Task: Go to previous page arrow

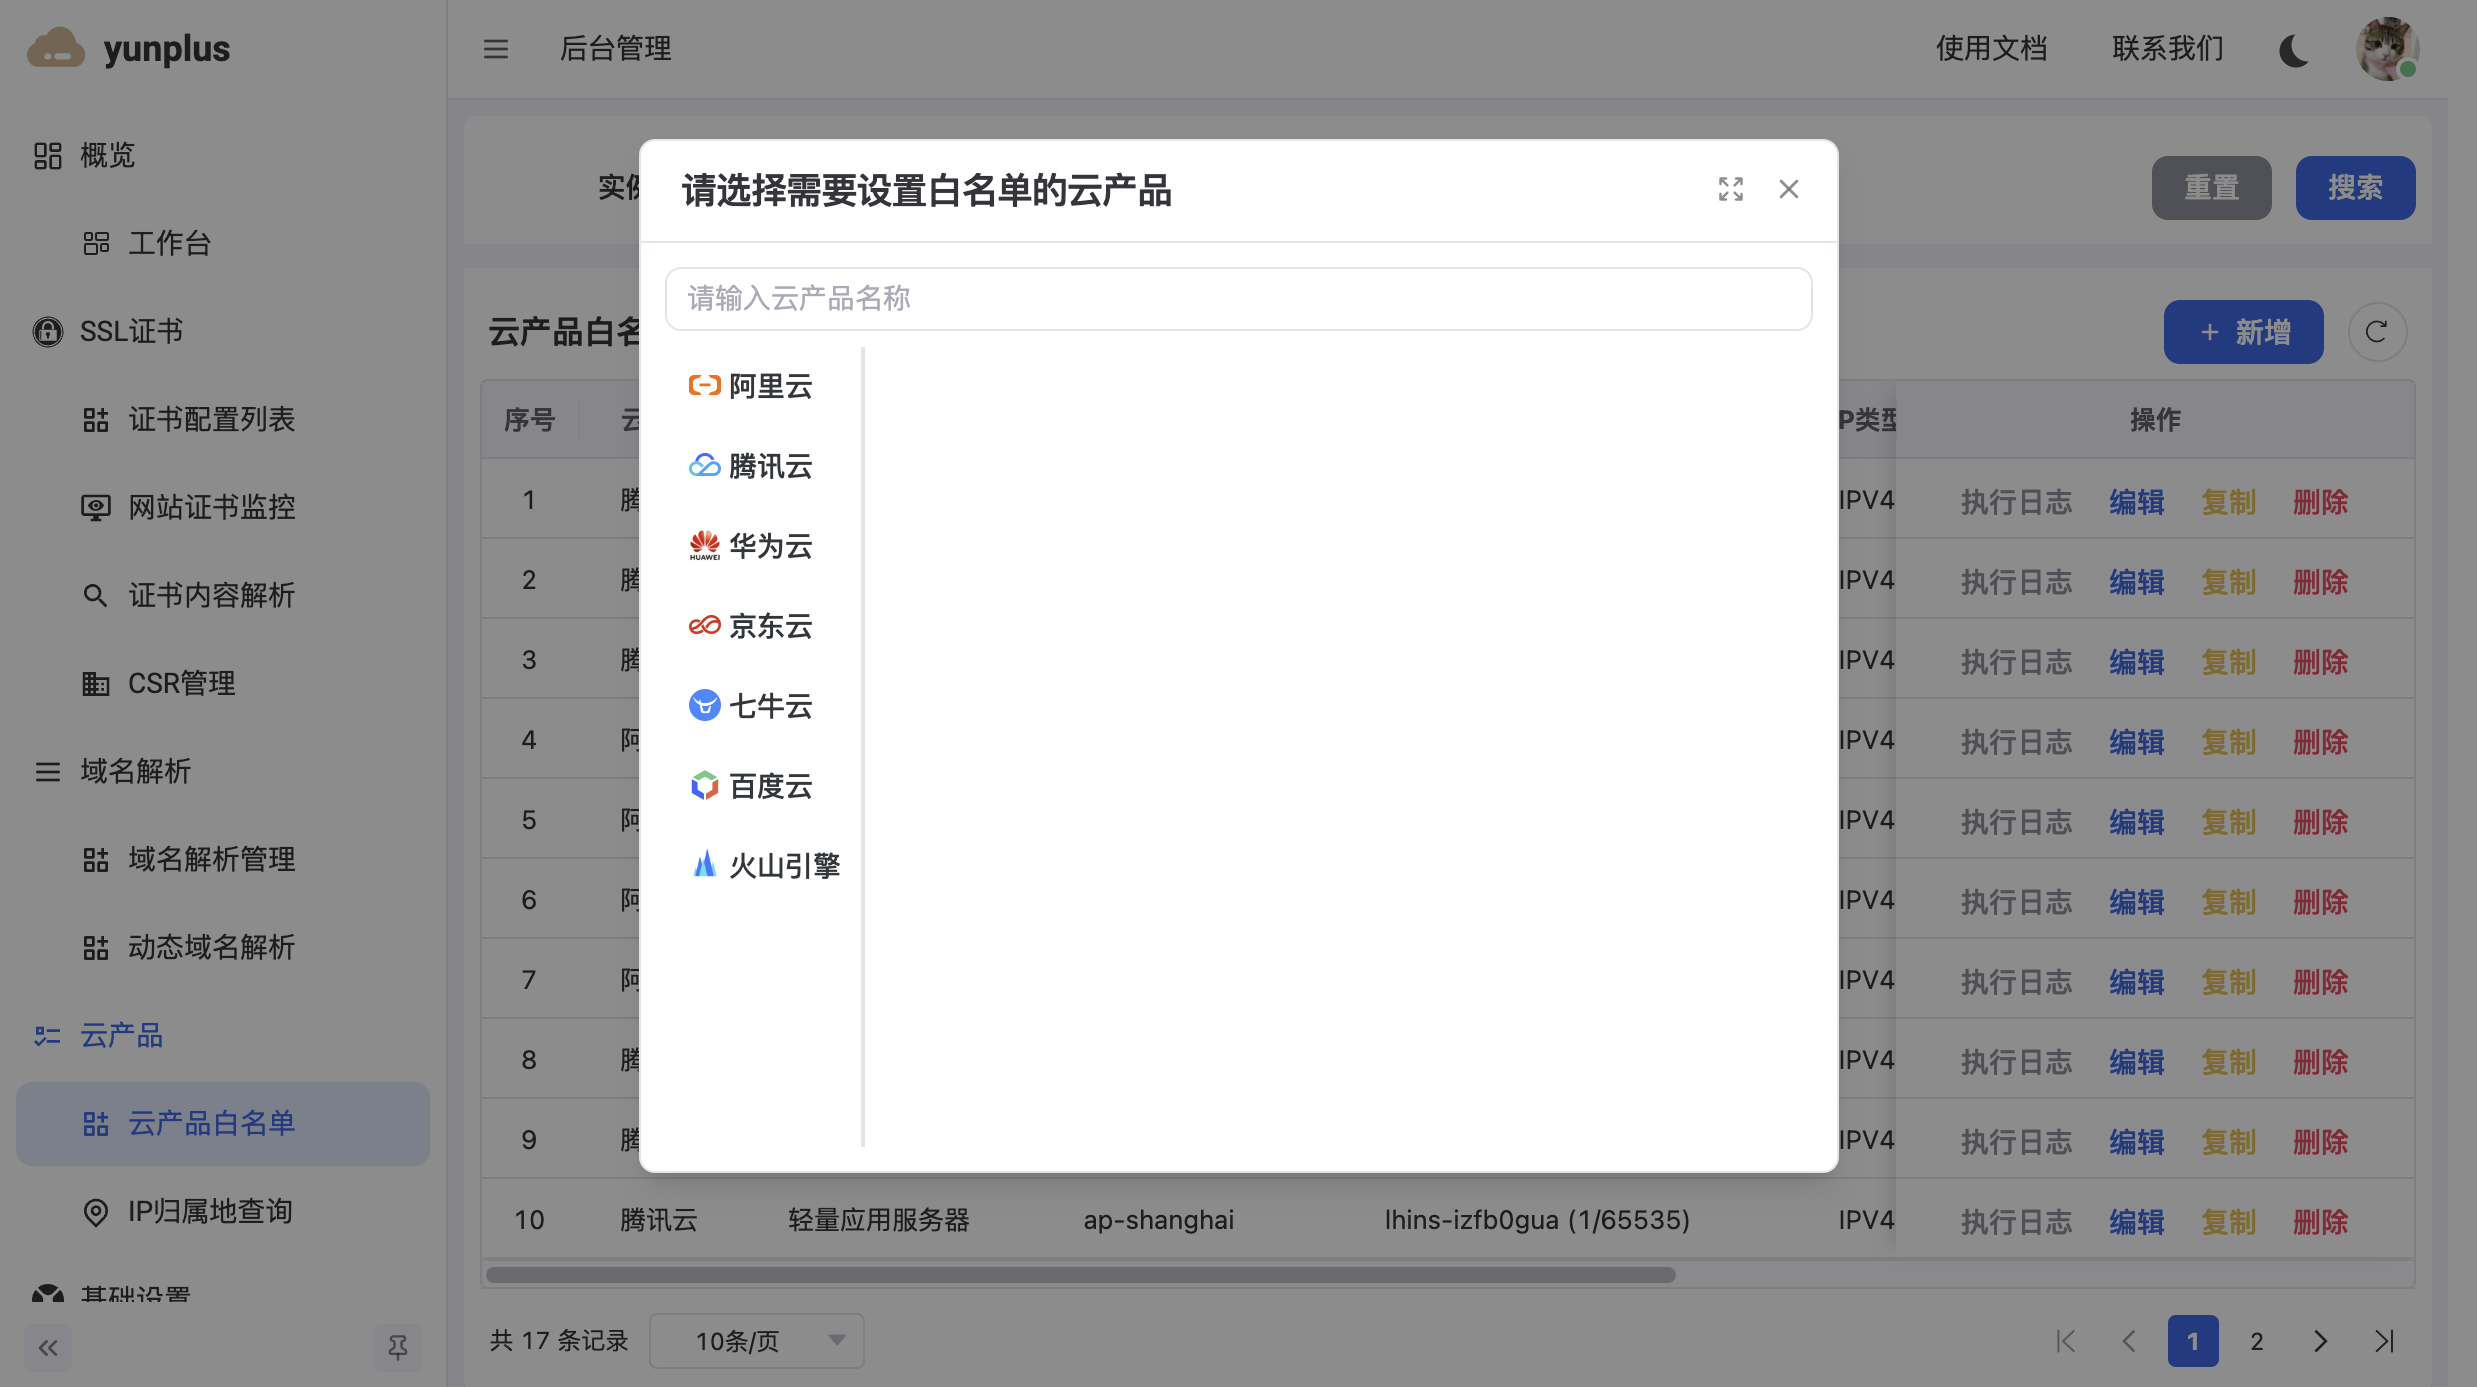Action: pyautogui.click(x=2129, y=1341)
